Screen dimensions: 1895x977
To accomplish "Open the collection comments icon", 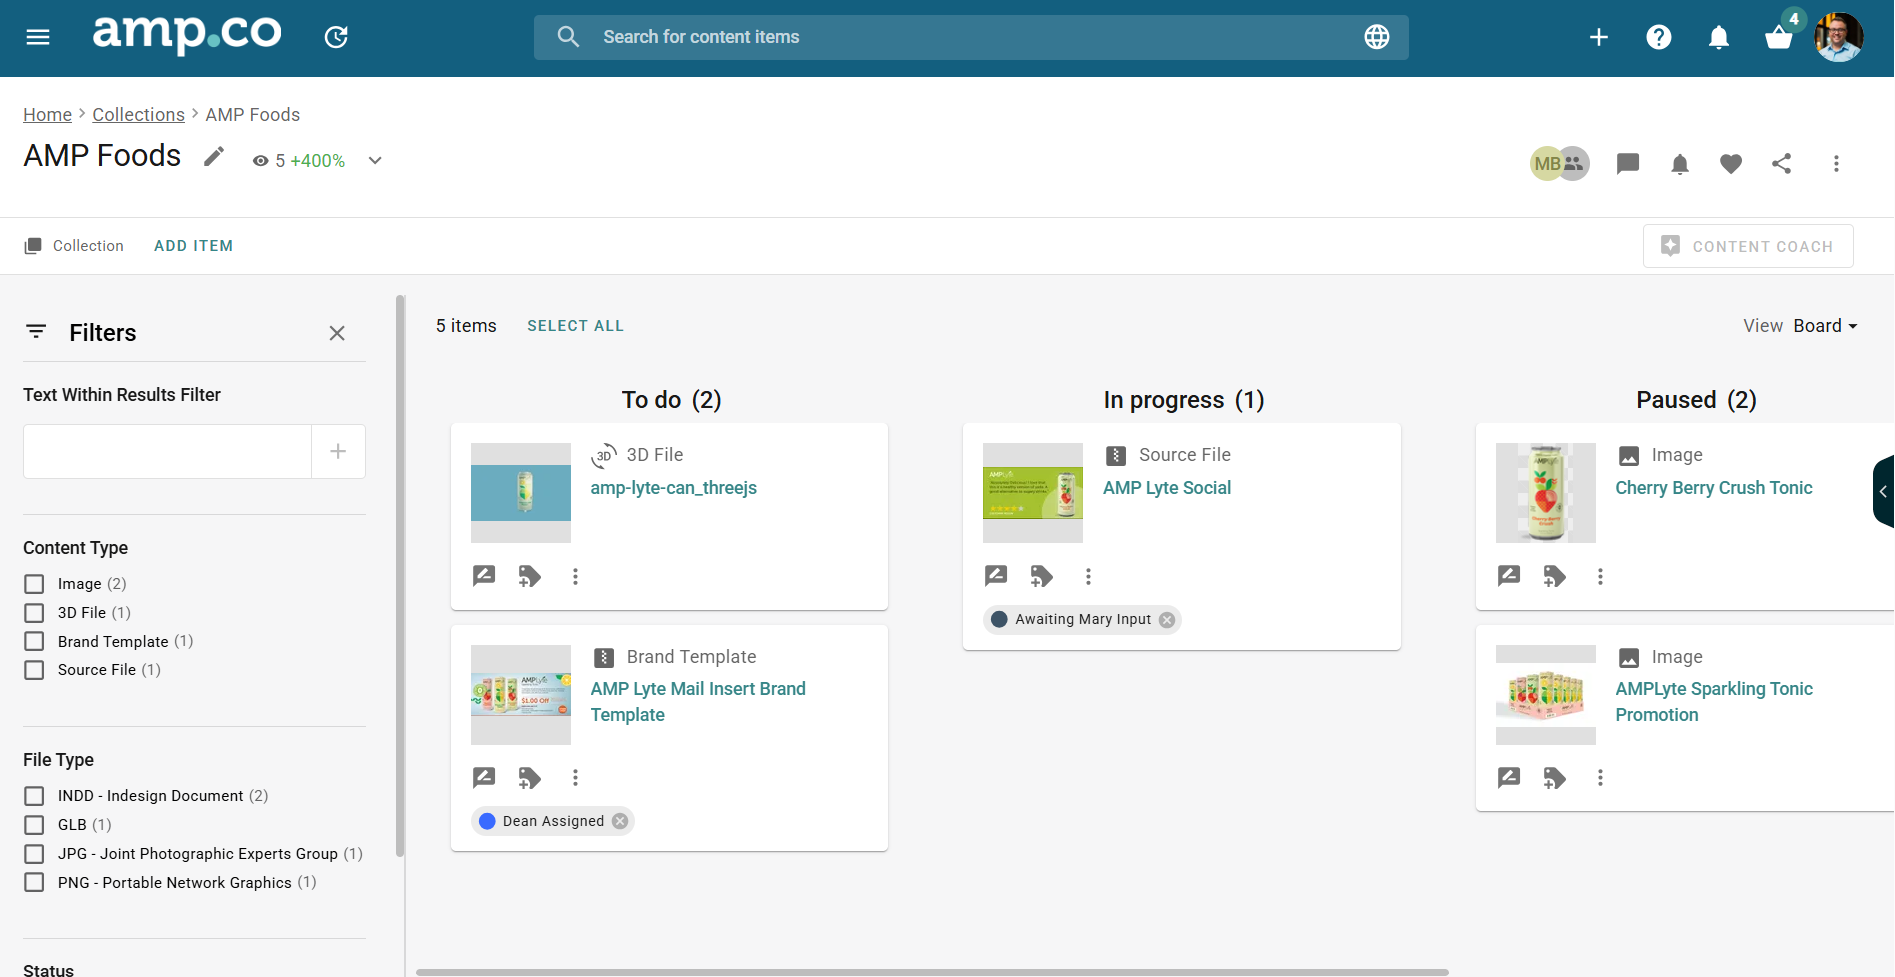I will pyautogui.click(x=1628, y=163).
